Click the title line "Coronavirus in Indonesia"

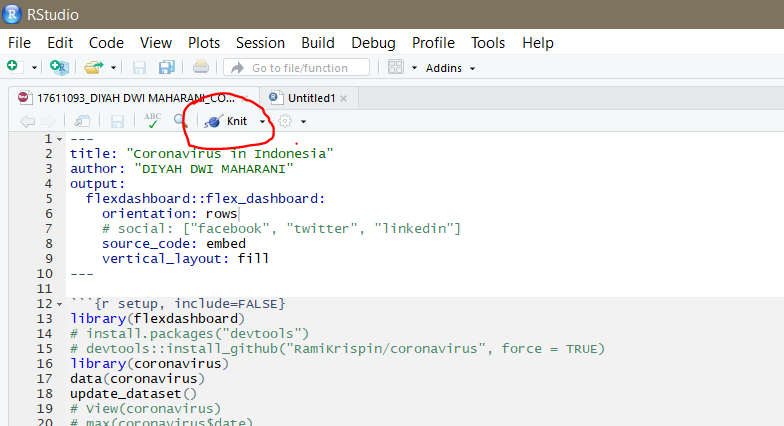point(202,154)
